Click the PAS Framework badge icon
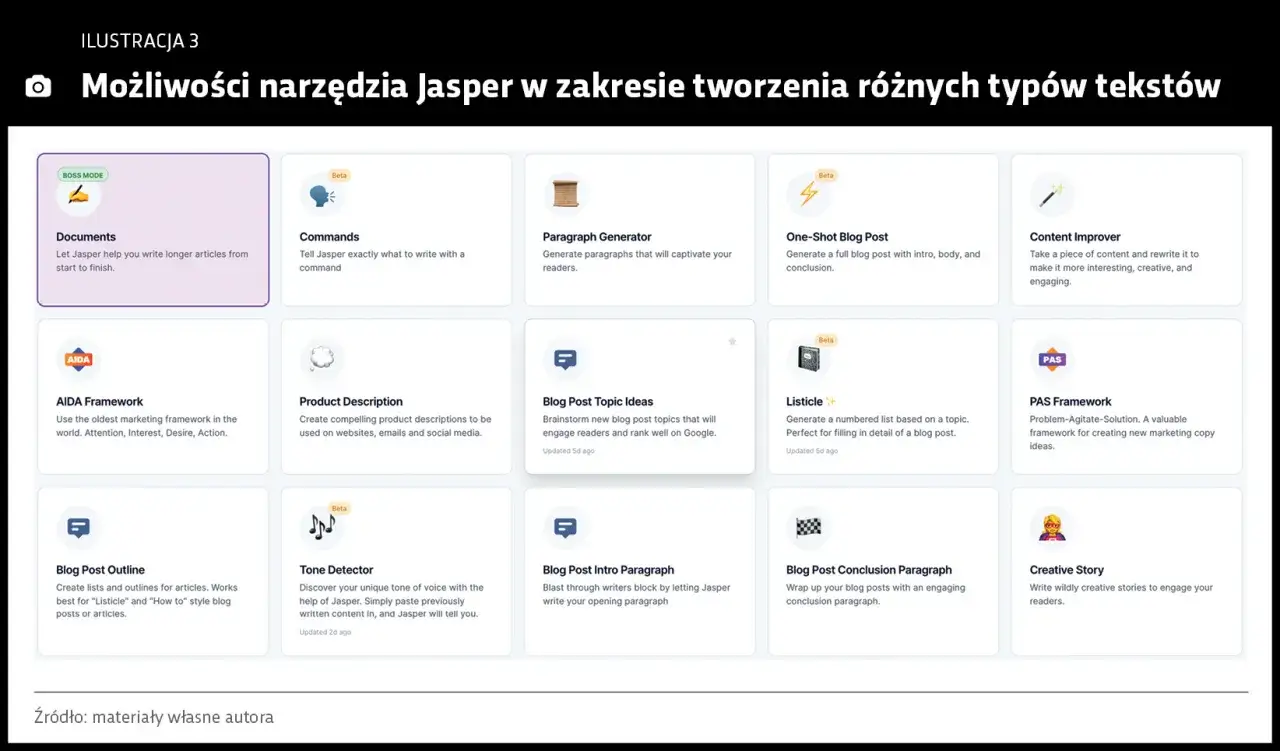This screenshot has width=1280, height=751. [1052, 359]
